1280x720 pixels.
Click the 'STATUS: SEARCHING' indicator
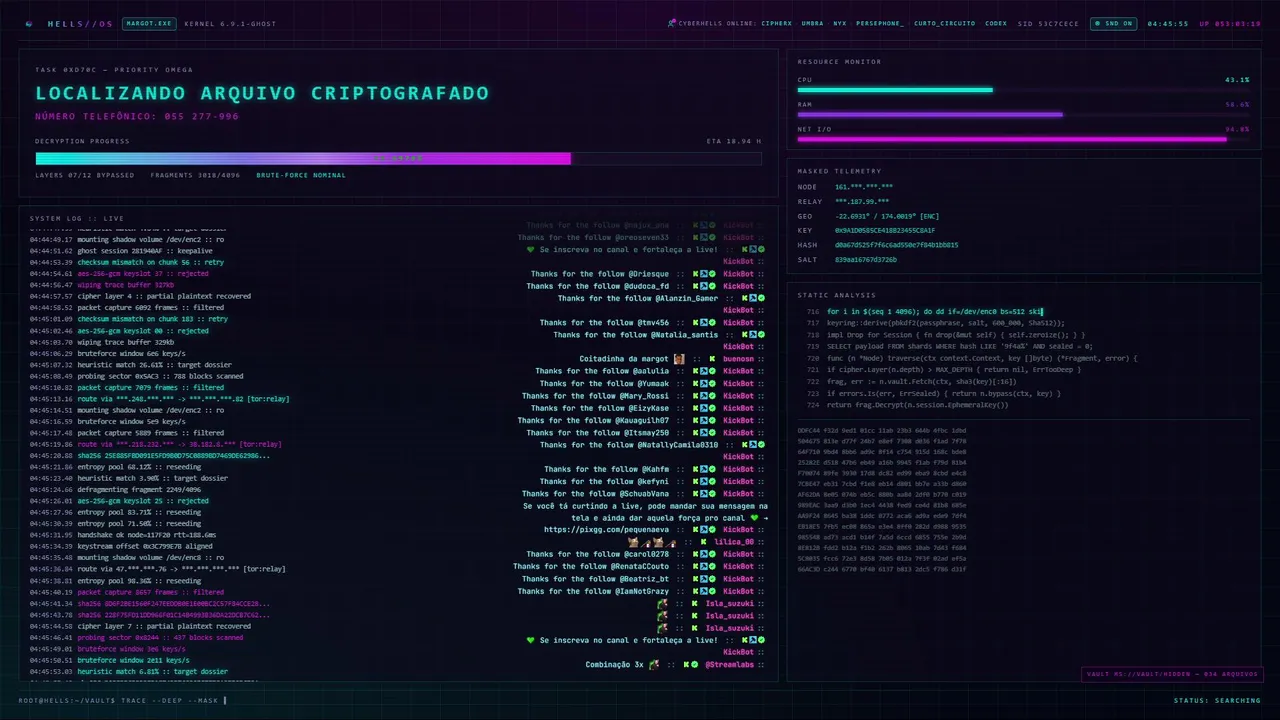click(x=1217, y=700)
